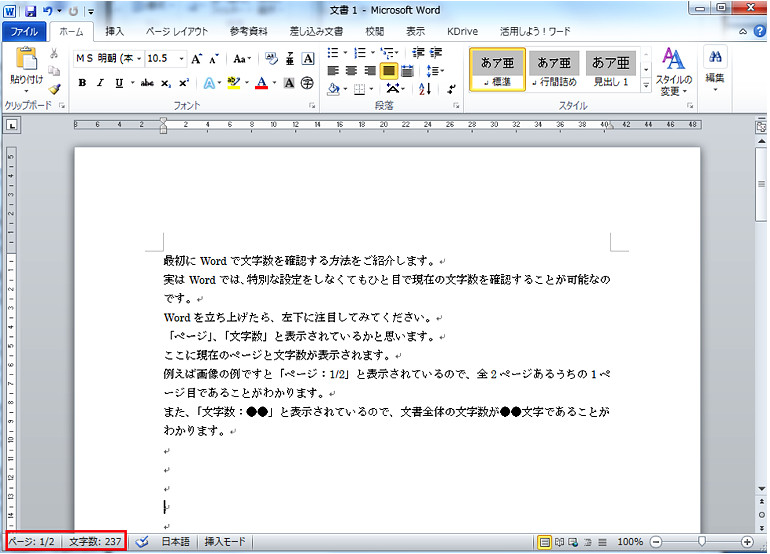Toggle Italic formatting
770x554 pixels.
click(100, 83)
